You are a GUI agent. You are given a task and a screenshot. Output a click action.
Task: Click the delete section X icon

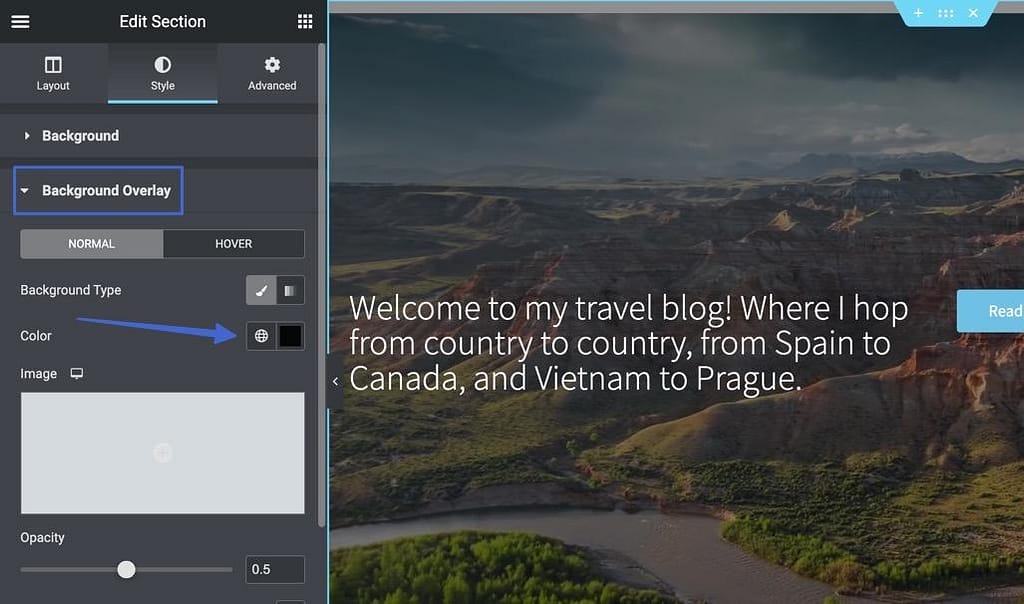(972, 13)
